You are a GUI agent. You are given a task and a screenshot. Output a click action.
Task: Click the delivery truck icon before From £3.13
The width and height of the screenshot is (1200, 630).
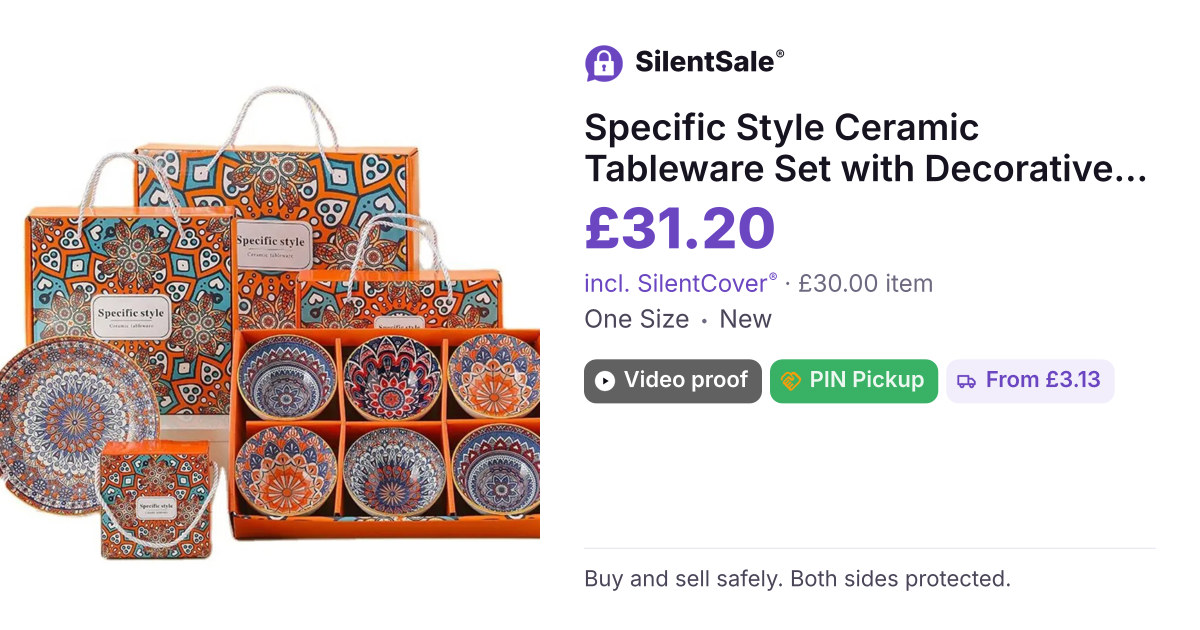pyautogui.click(x=966, y=381)
